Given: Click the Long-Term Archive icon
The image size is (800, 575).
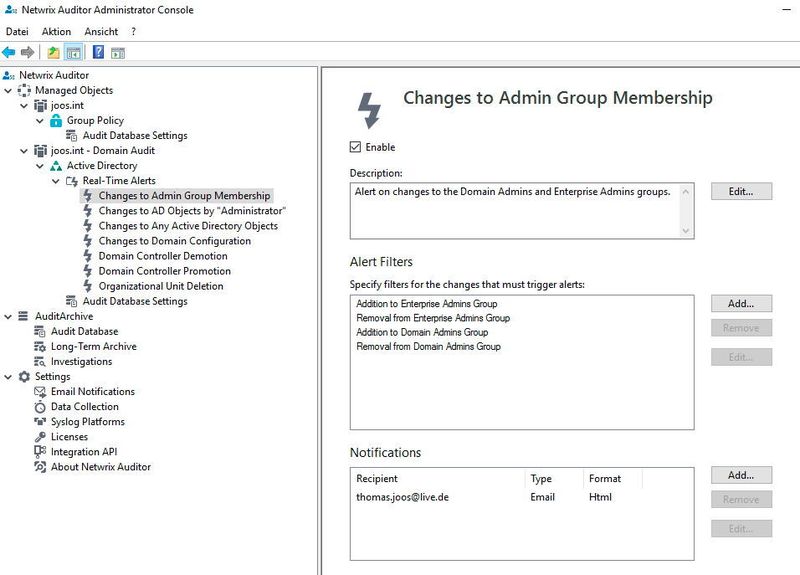Looking at the screenshot, I should click(x=40, y=346).
